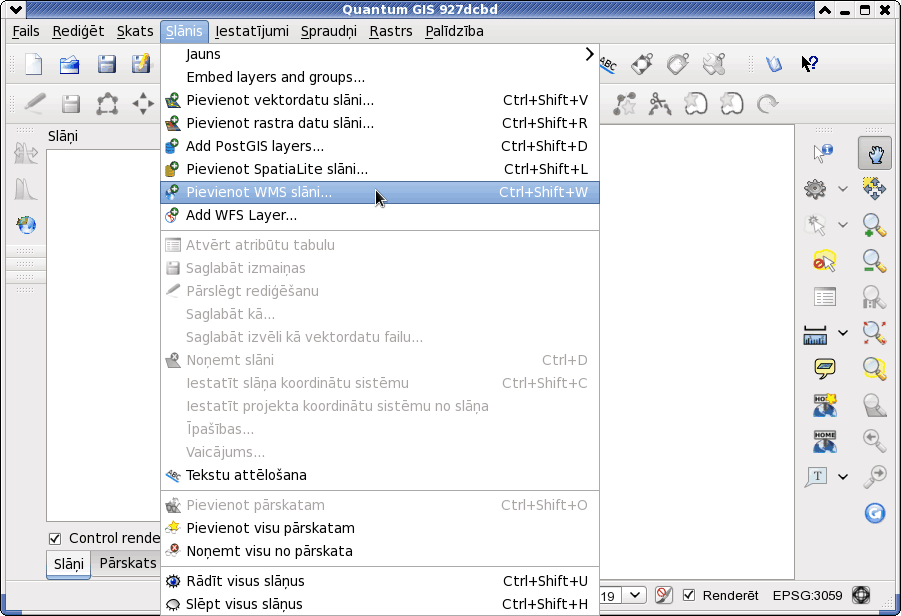
Task: Choose Pievienot vektordatu slāni entry
Action: (x=380, y=100)
